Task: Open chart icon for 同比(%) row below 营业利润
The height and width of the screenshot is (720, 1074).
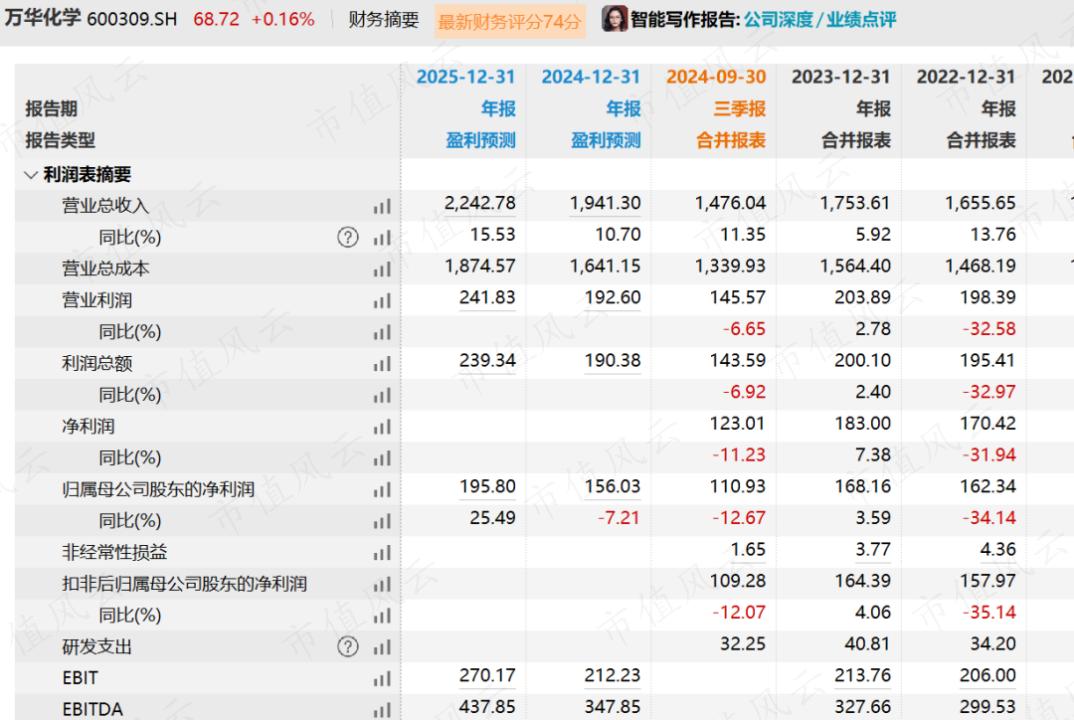Action: click(x=382, y=332)
